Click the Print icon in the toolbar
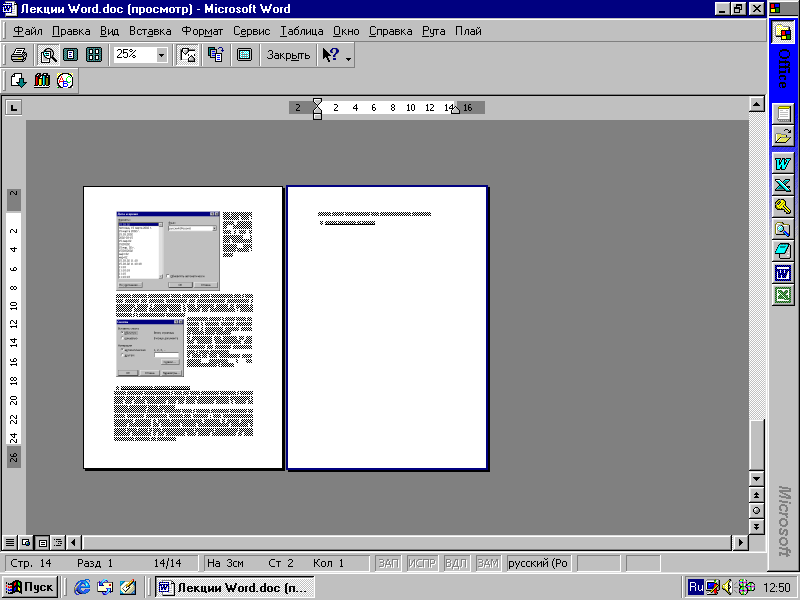 [19, 55]
